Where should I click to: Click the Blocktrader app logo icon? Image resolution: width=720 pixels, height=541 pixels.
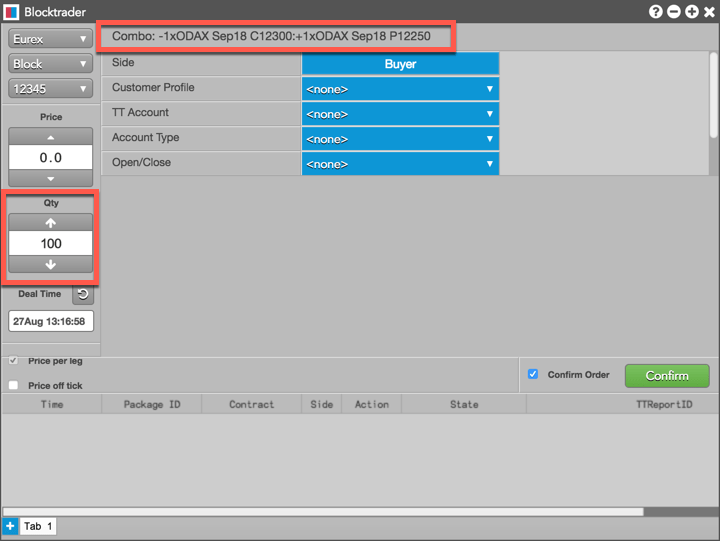(11, 12)
